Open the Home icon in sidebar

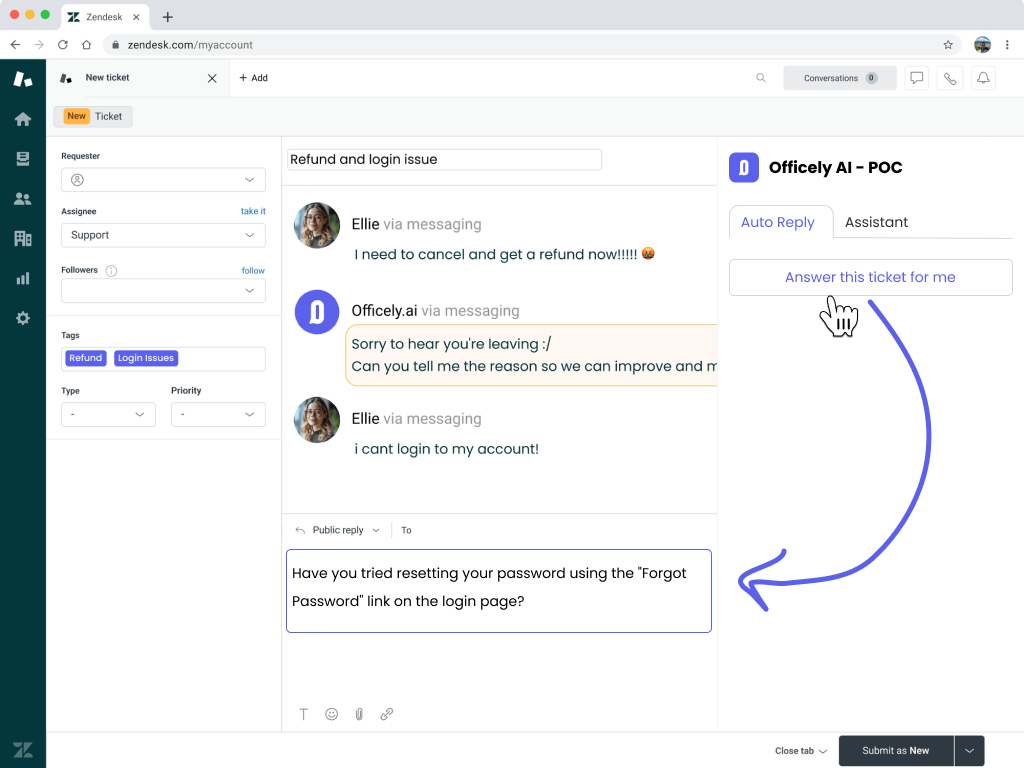22,119
